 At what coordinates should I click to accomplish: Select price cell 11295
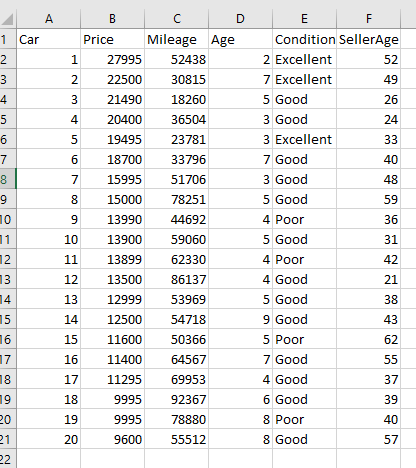113,379
